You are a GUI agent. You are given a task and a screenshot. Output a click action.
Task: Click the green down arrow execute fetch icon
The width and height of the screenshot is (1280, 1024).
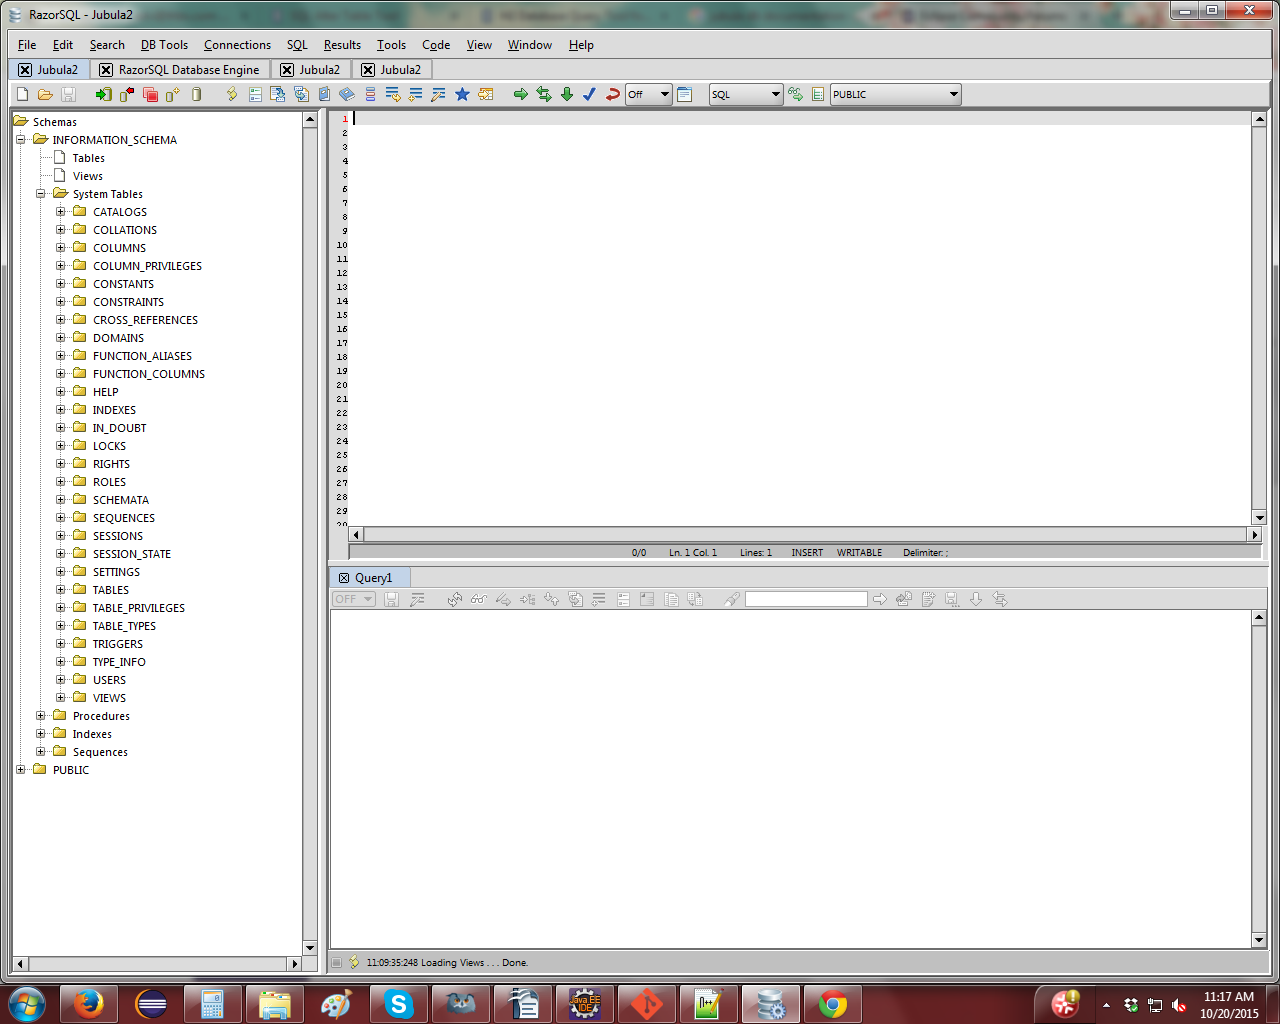pos(566,94)
